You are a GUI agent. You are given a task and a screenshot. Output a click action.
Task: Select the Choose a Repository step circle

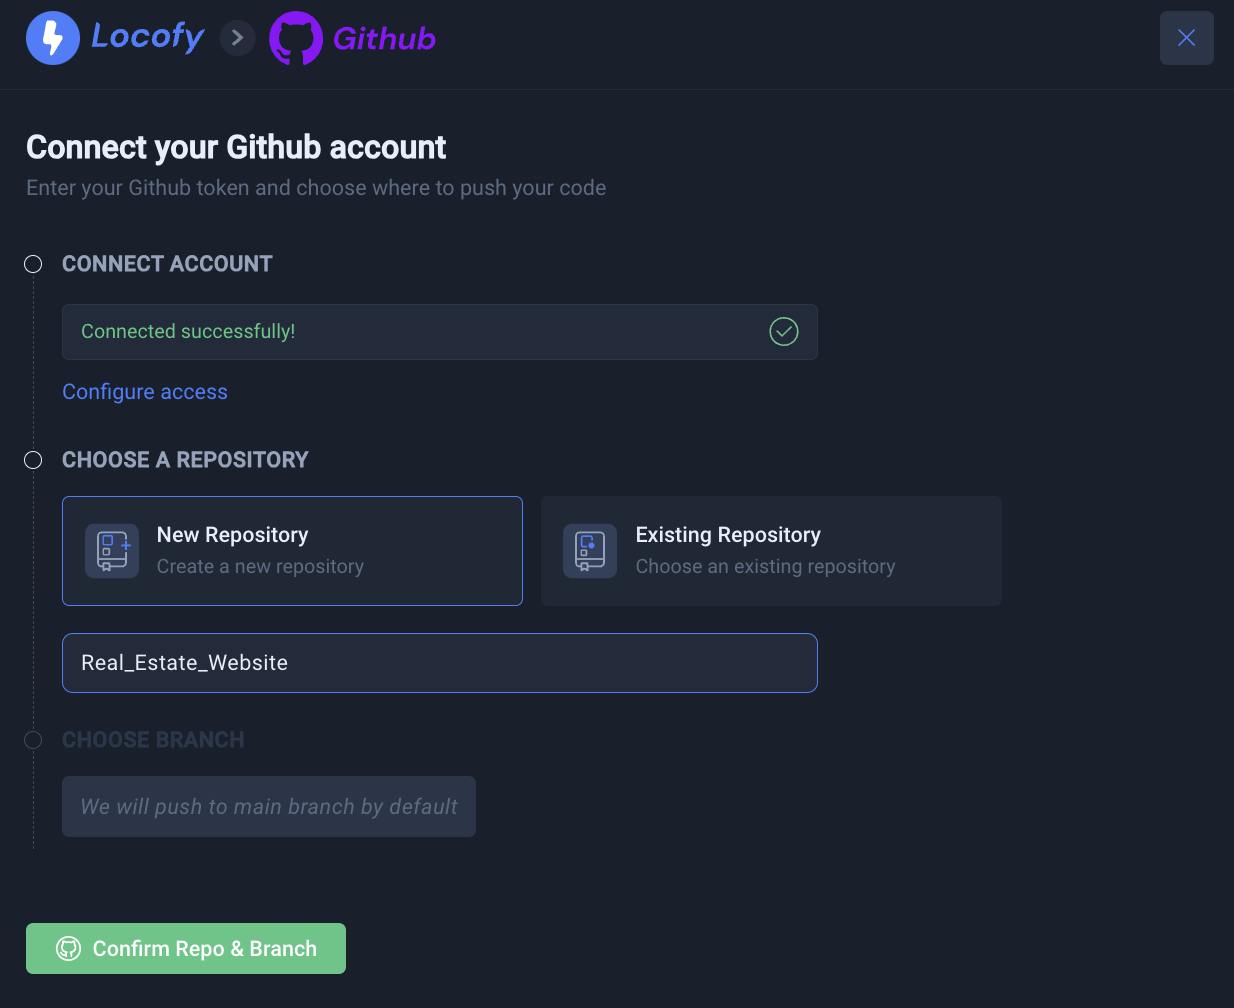pyautogui.click(x=33, y=460)
